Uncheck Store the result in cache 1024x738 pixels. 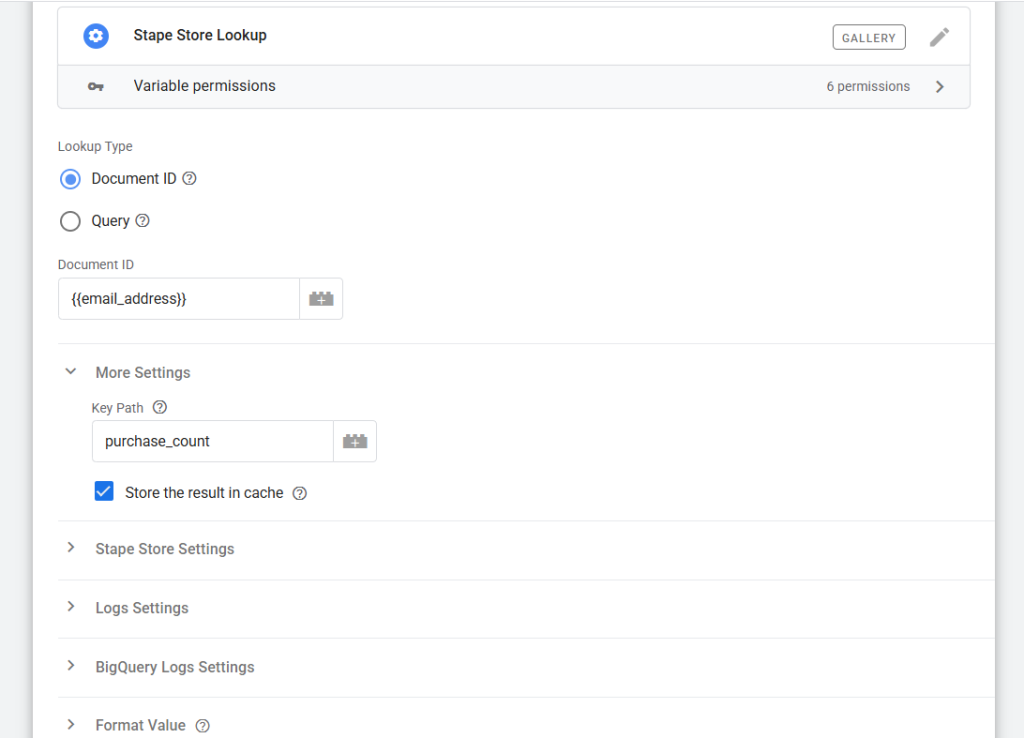[x=104, y=492]
